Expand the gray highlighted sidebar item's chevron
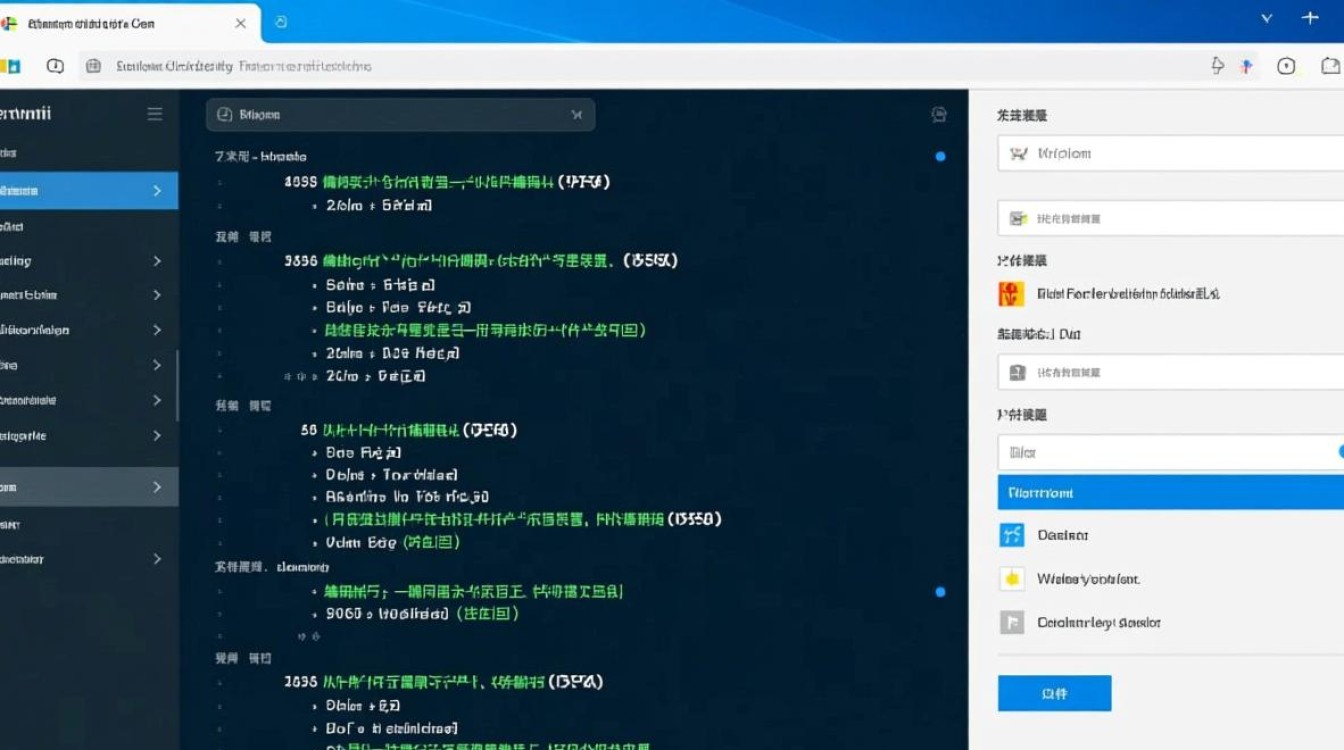The width and height of the screenshot is (1344, 750). coord(157,487)
